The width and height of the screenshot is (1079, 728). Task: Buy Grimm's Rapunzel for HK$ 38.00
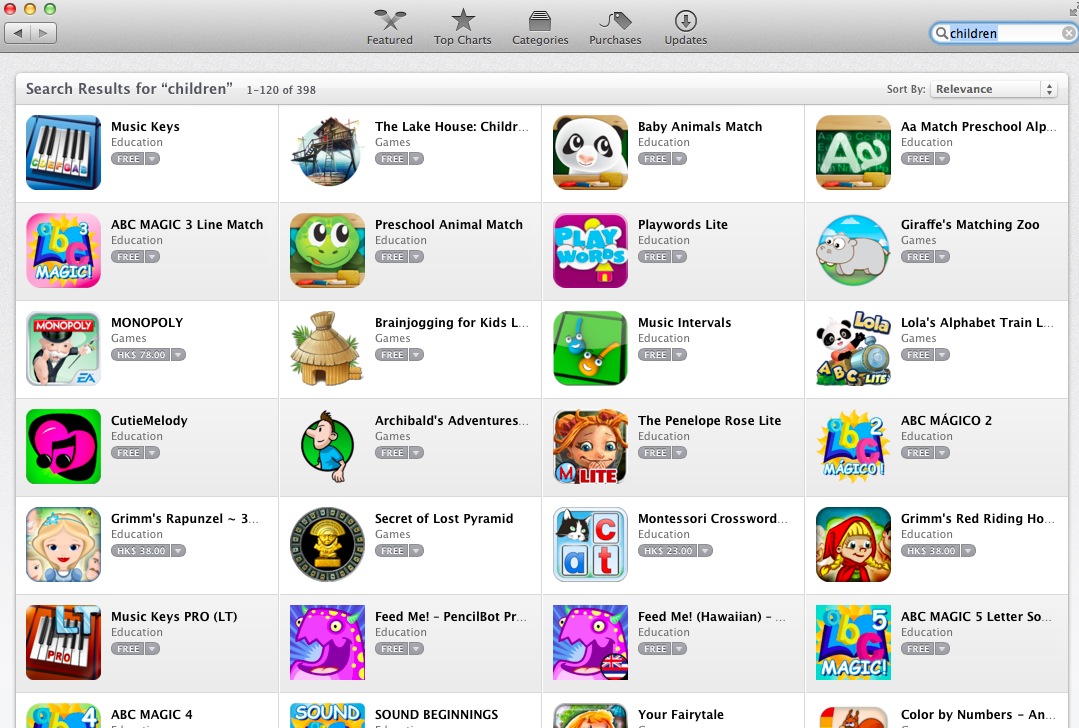tap(140, 550)
